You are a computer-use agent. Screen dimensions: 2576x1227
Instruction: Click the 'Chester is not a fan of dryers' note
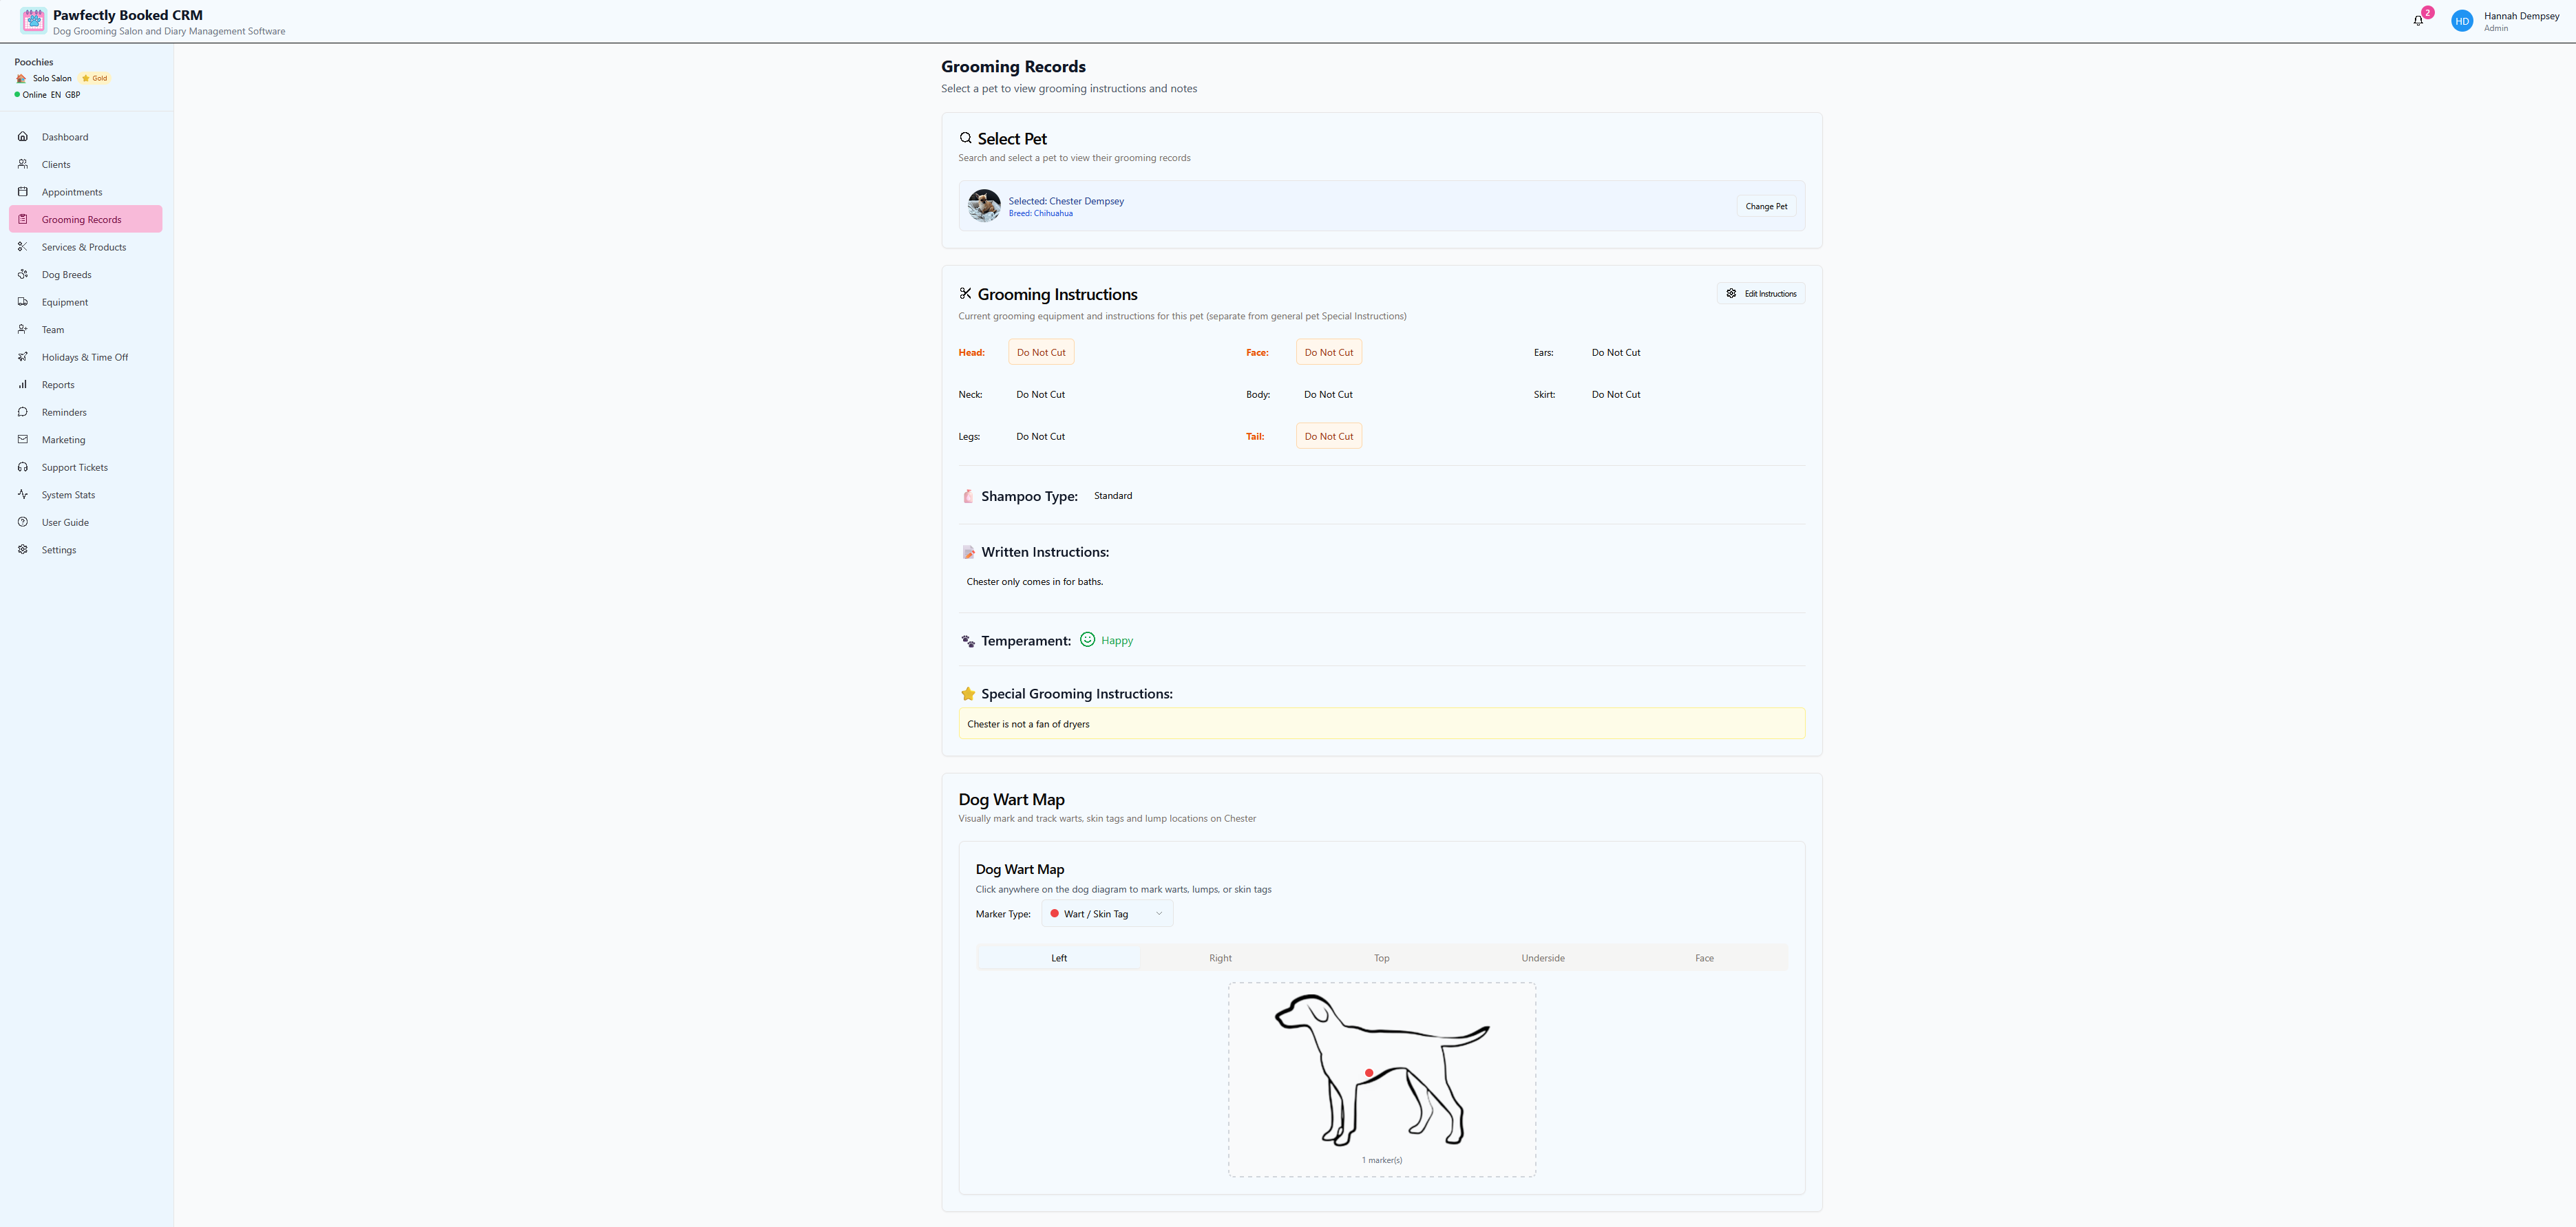1381,724
